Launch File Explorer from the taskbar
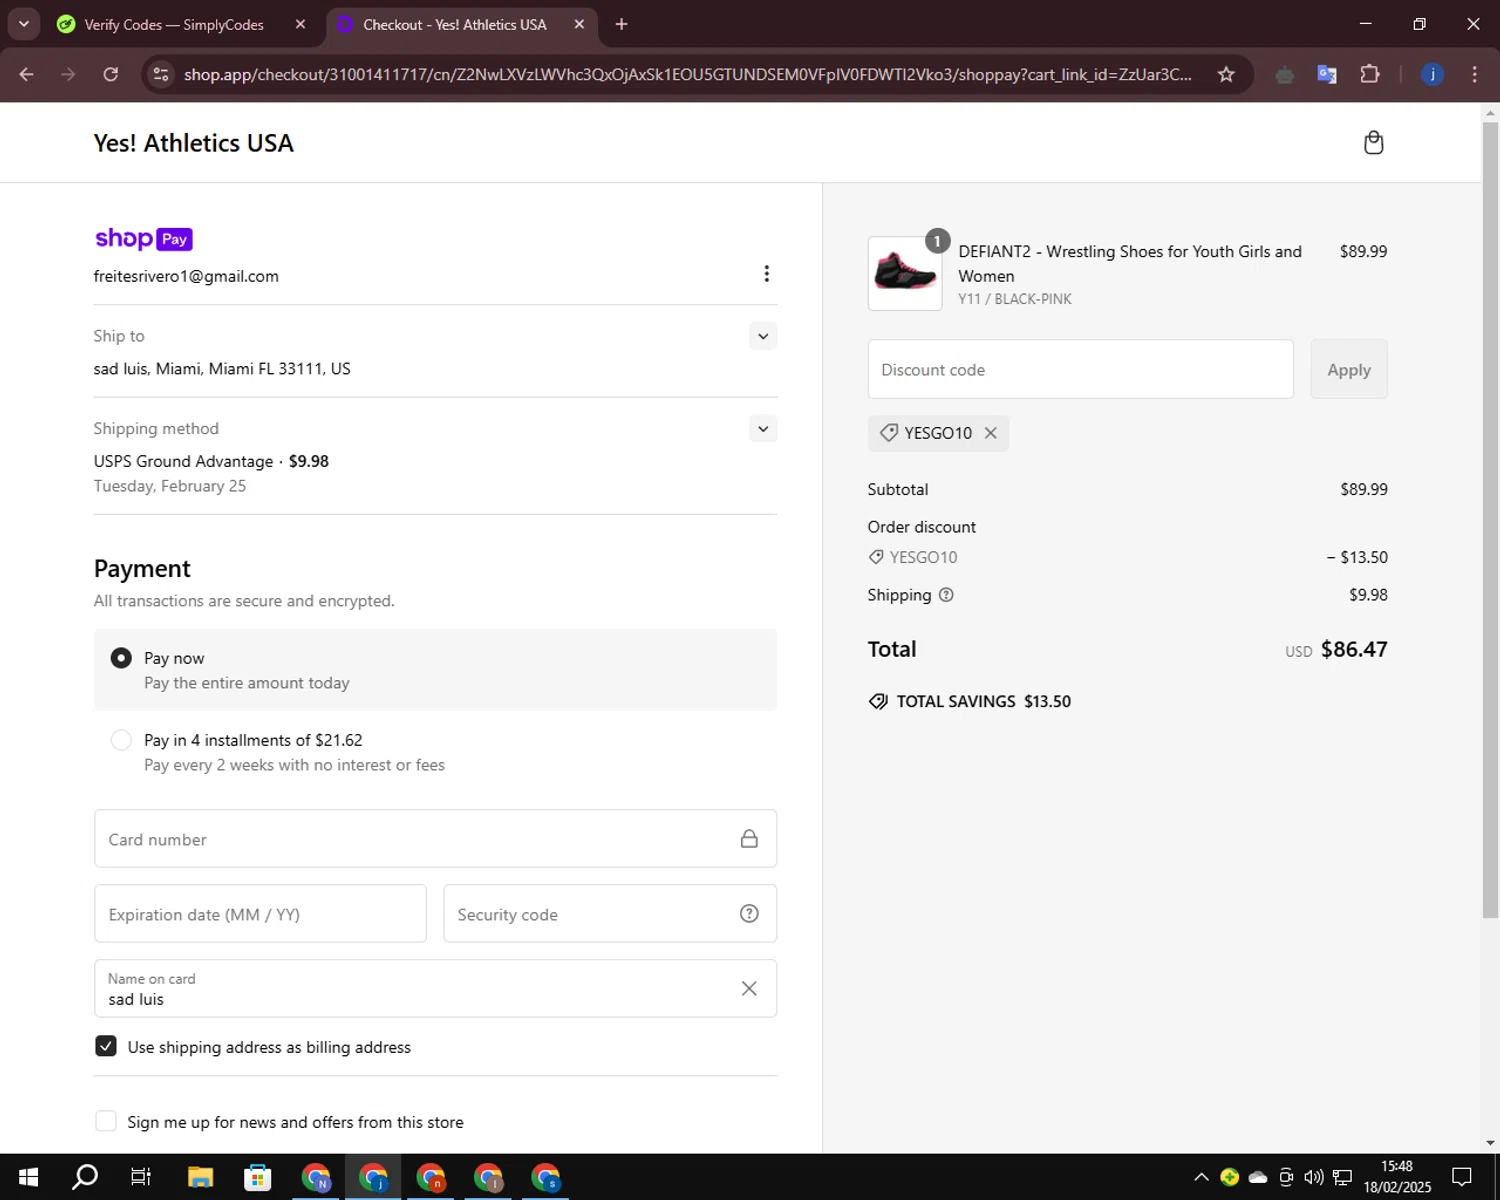Screen dimensions: 1500x1200 pyautogui.click(x=200, y=1177)
